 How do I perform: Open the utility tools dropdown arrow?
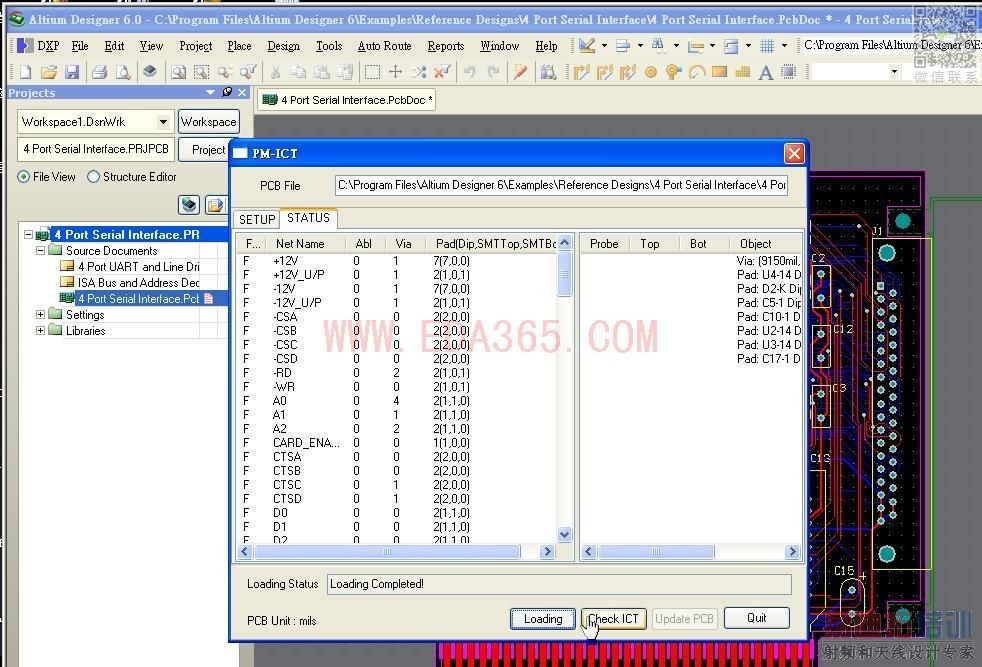pyautogui.click(x=604, y=45)
